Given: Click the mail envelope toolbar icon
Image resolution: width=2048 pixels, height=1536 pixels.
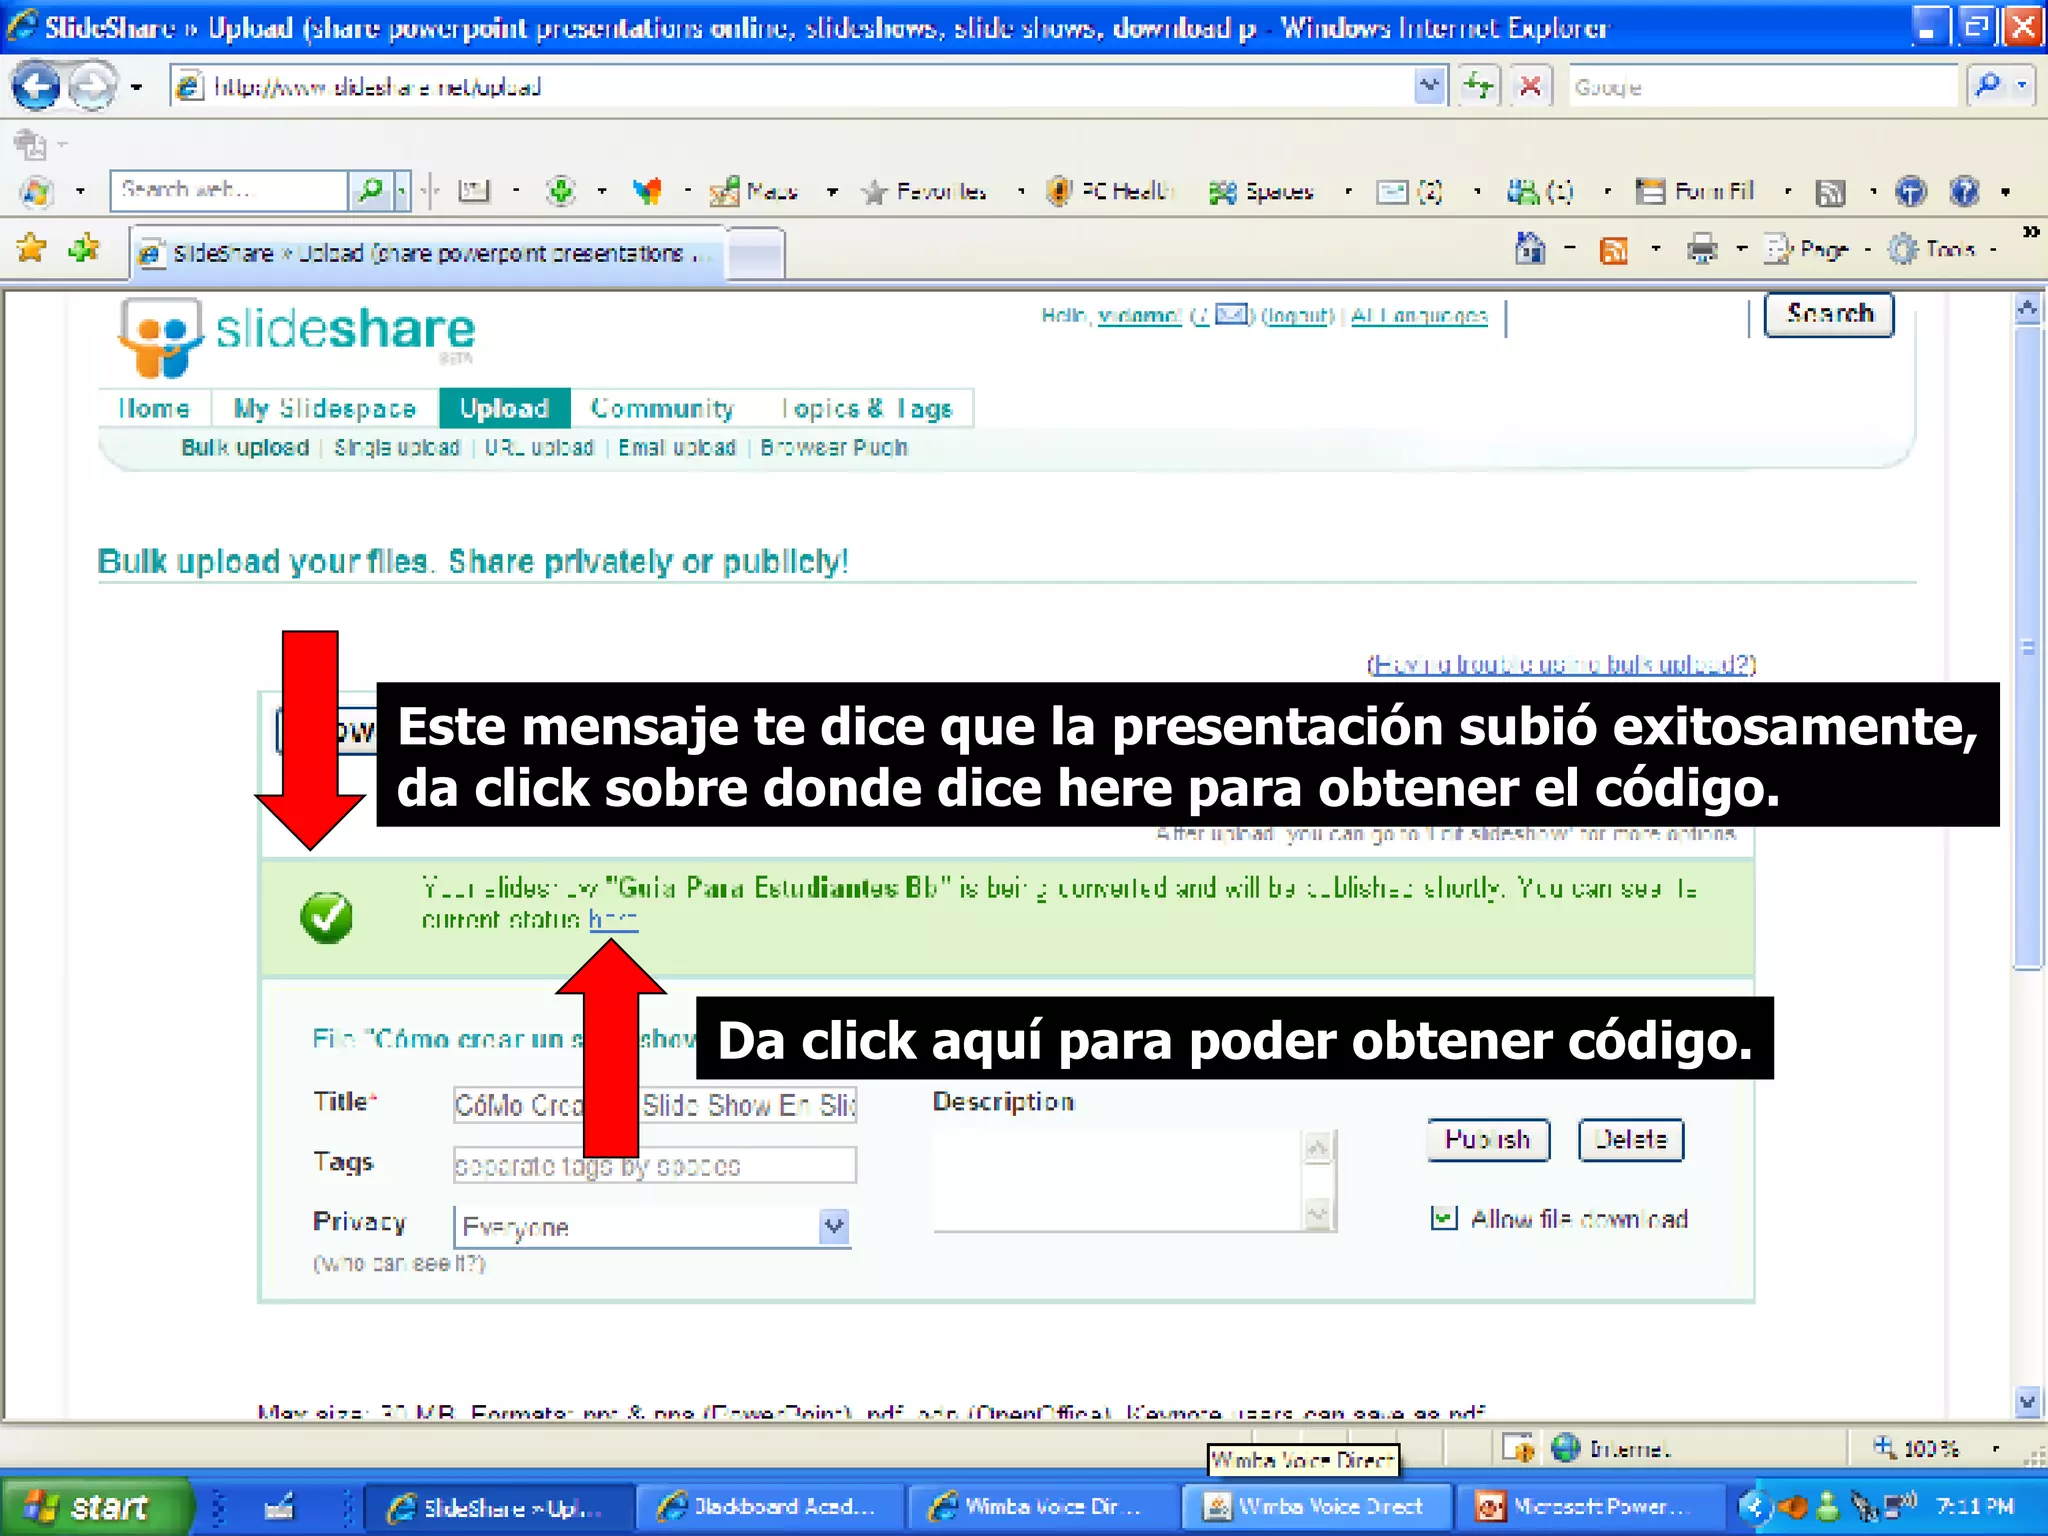Looking at the screenshot, I should (x=1392, y=190).
